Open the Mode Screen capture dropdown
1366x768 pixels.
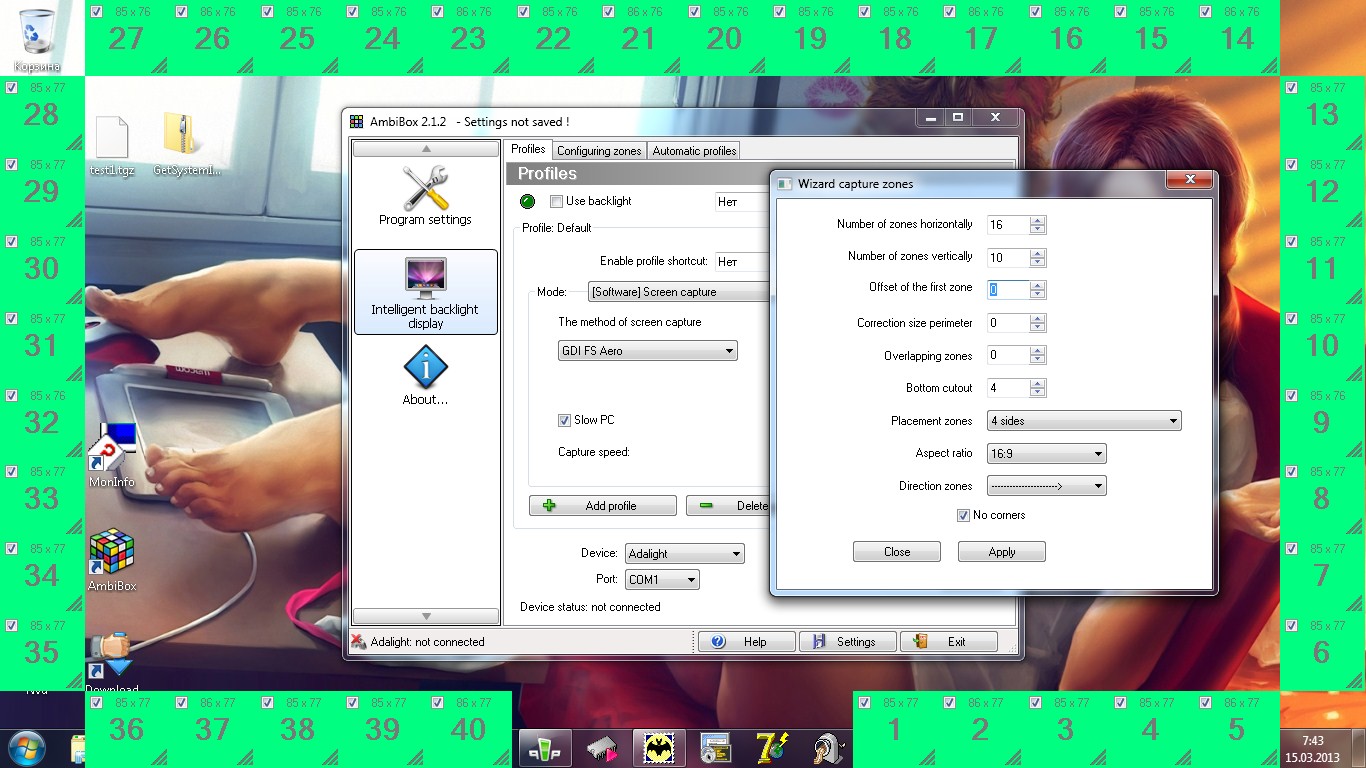click(678, 292)
